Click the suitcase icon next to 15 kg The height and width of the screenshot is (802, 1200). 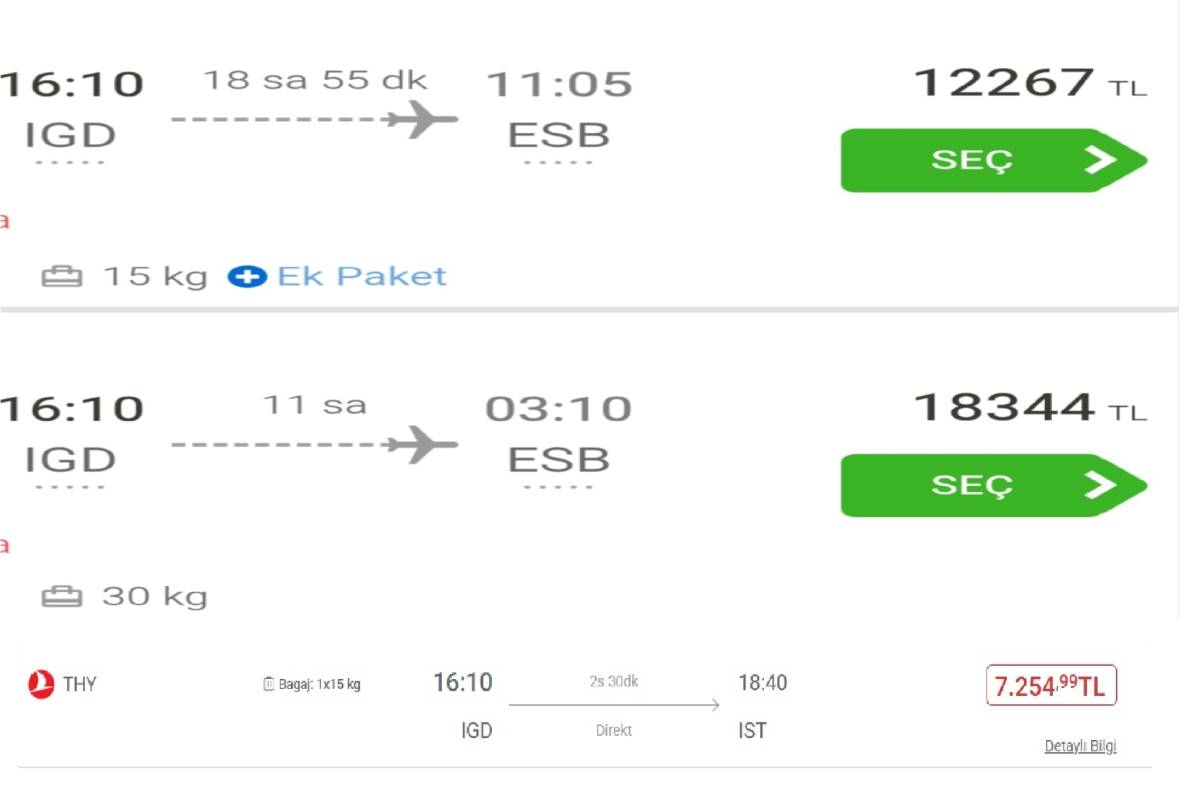pyautogui.click(x=62, y=277)
